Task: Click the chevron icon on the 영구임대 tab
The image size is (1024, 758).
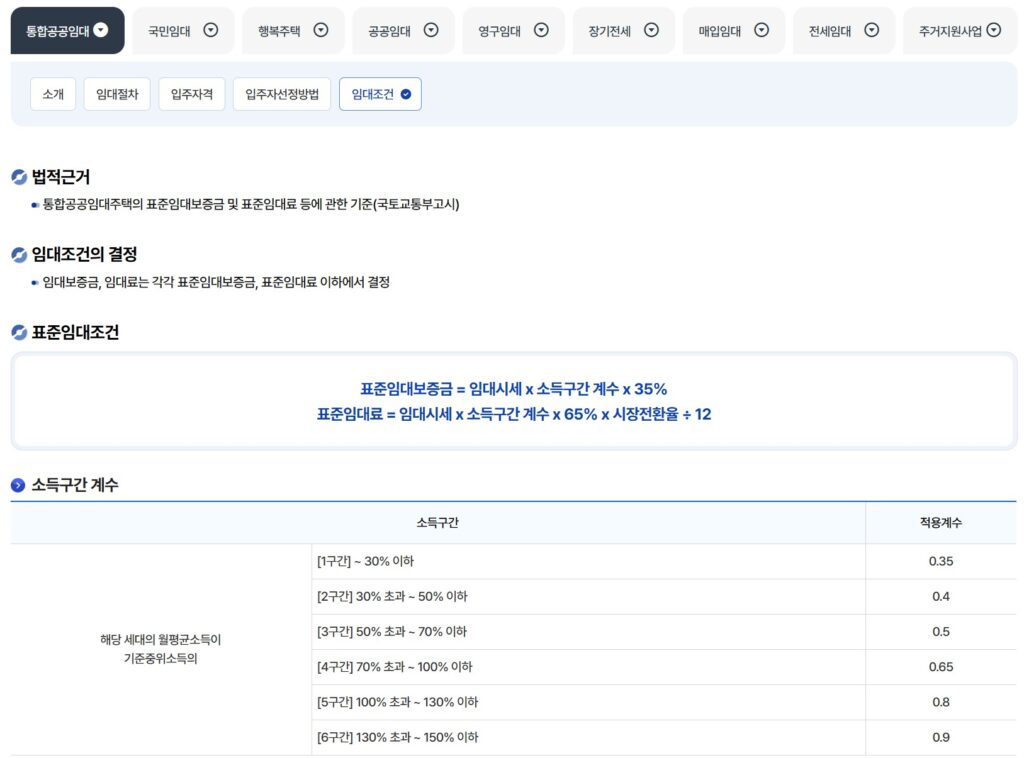Action: (541, 30)
